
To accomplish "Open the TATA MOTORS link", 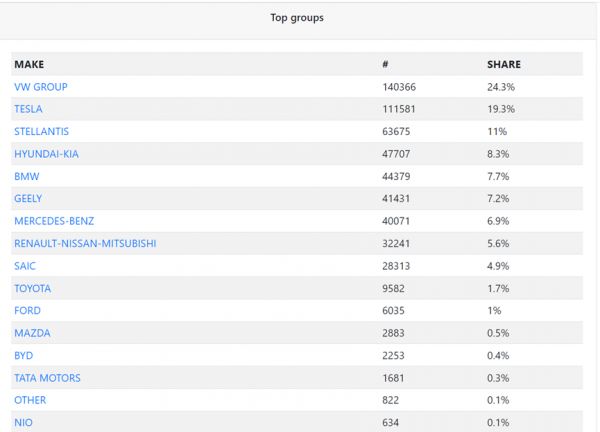I will [x=47, y=378].
